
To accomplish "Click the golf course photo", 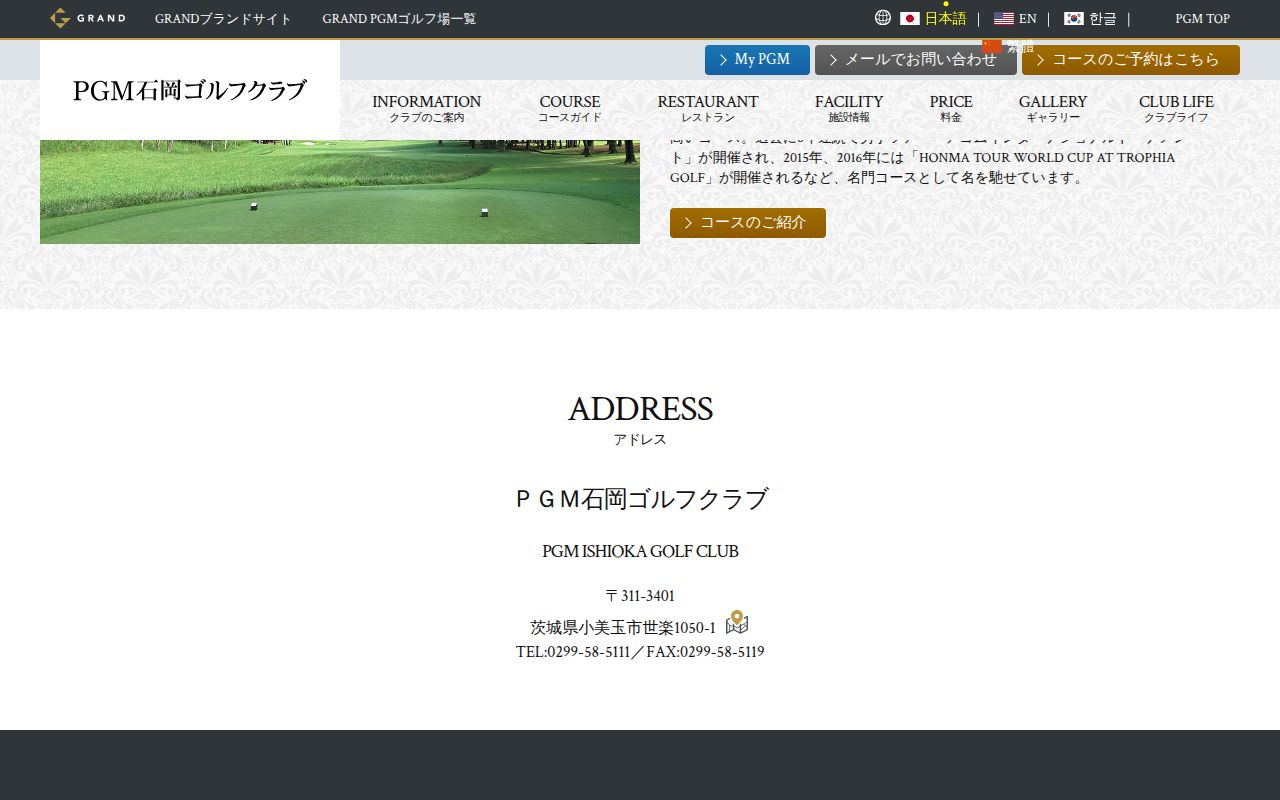I will [x=340, y=192].
